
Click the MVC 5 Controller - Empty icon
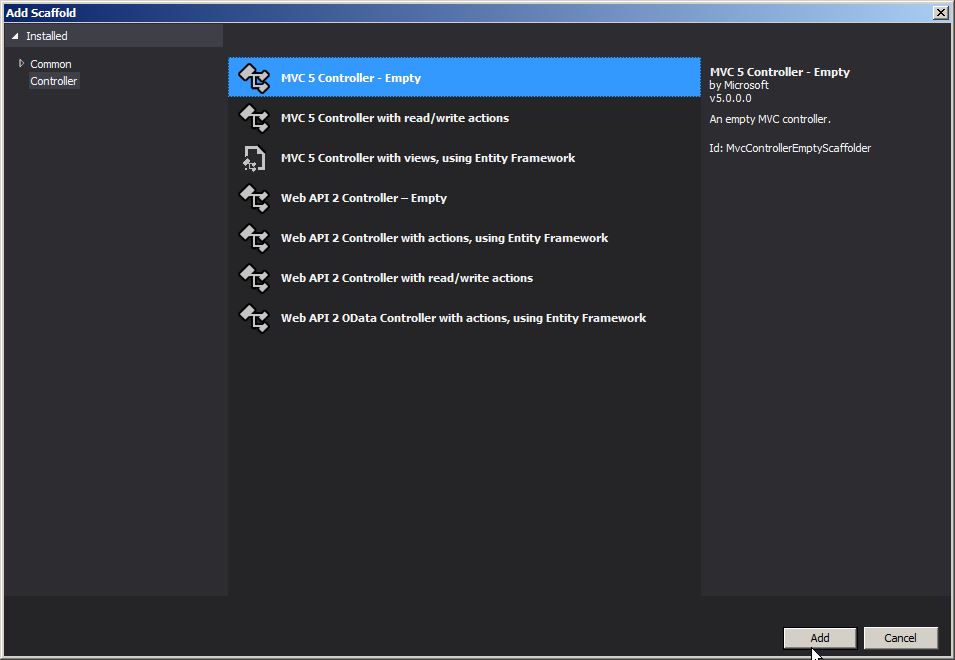point(255,78)
